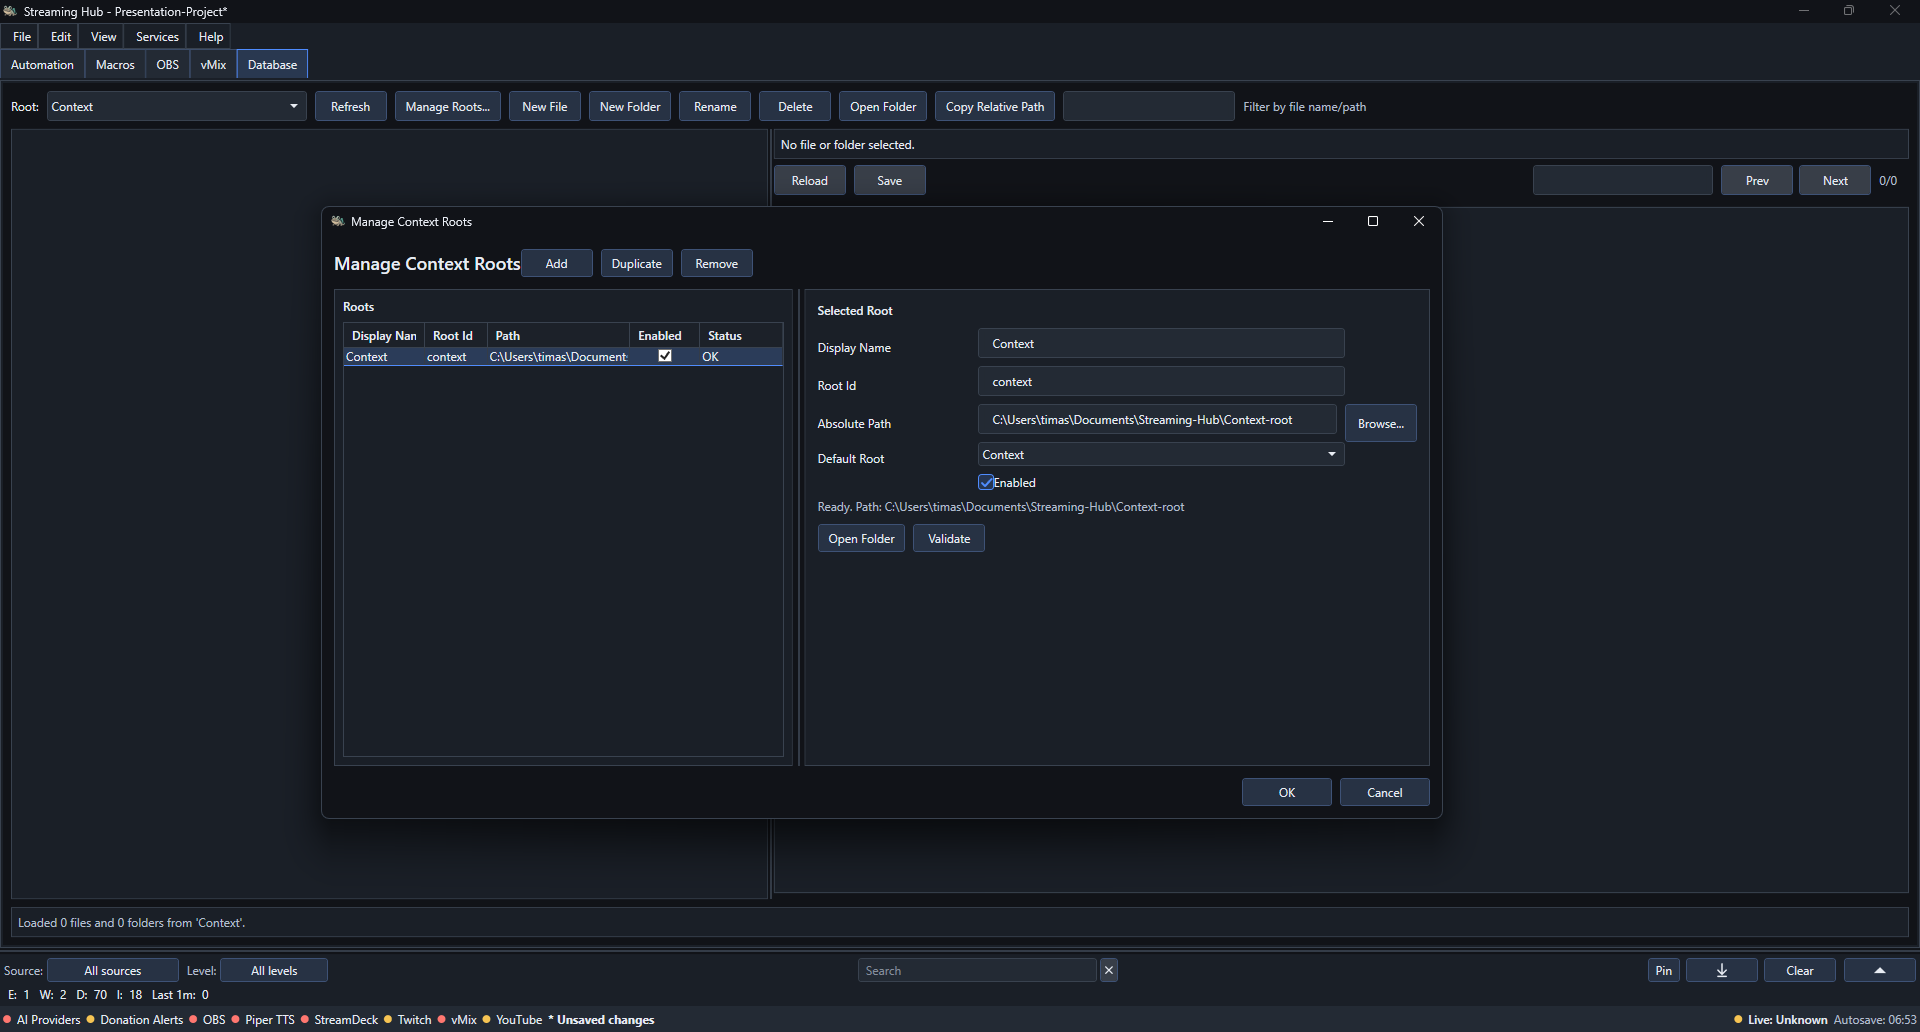
Task: Click the Save button
Action: [x=890, y=180]
